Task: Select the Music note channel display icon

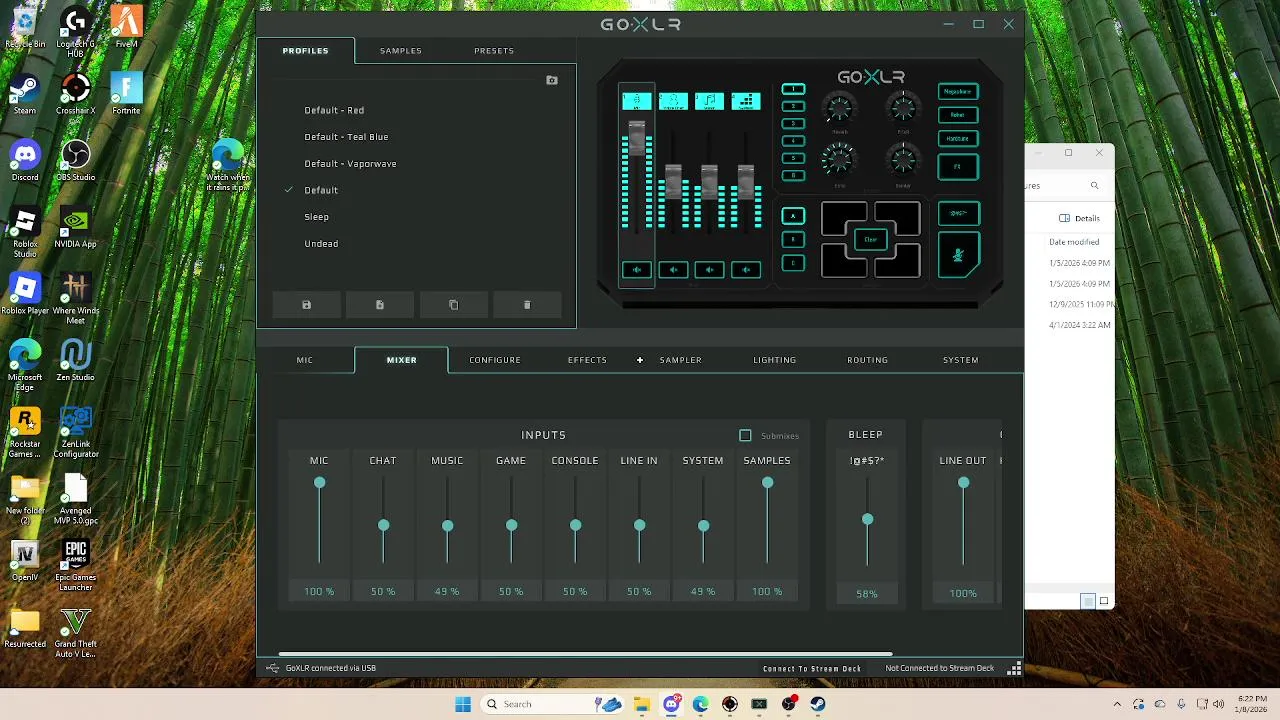Action: click(709, 101)
